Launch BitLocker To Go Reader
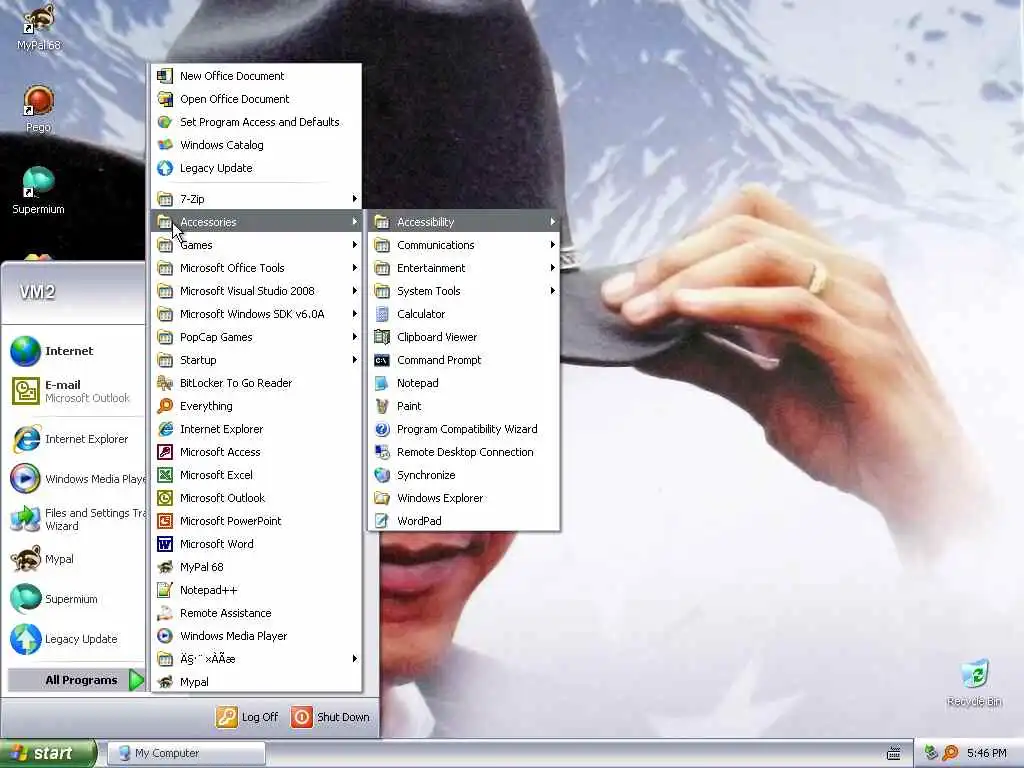Screen dimensions: 1024x768 click(256, 383)
